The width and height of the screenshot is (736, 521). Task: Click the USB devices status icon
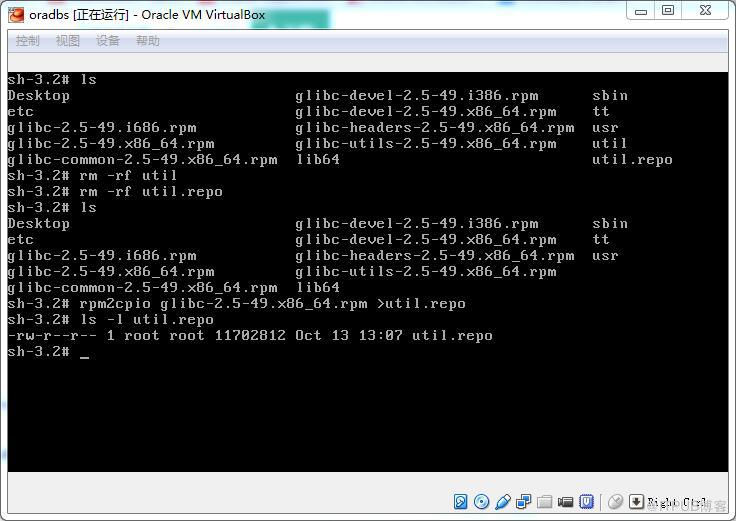click(x=503, y=502)
